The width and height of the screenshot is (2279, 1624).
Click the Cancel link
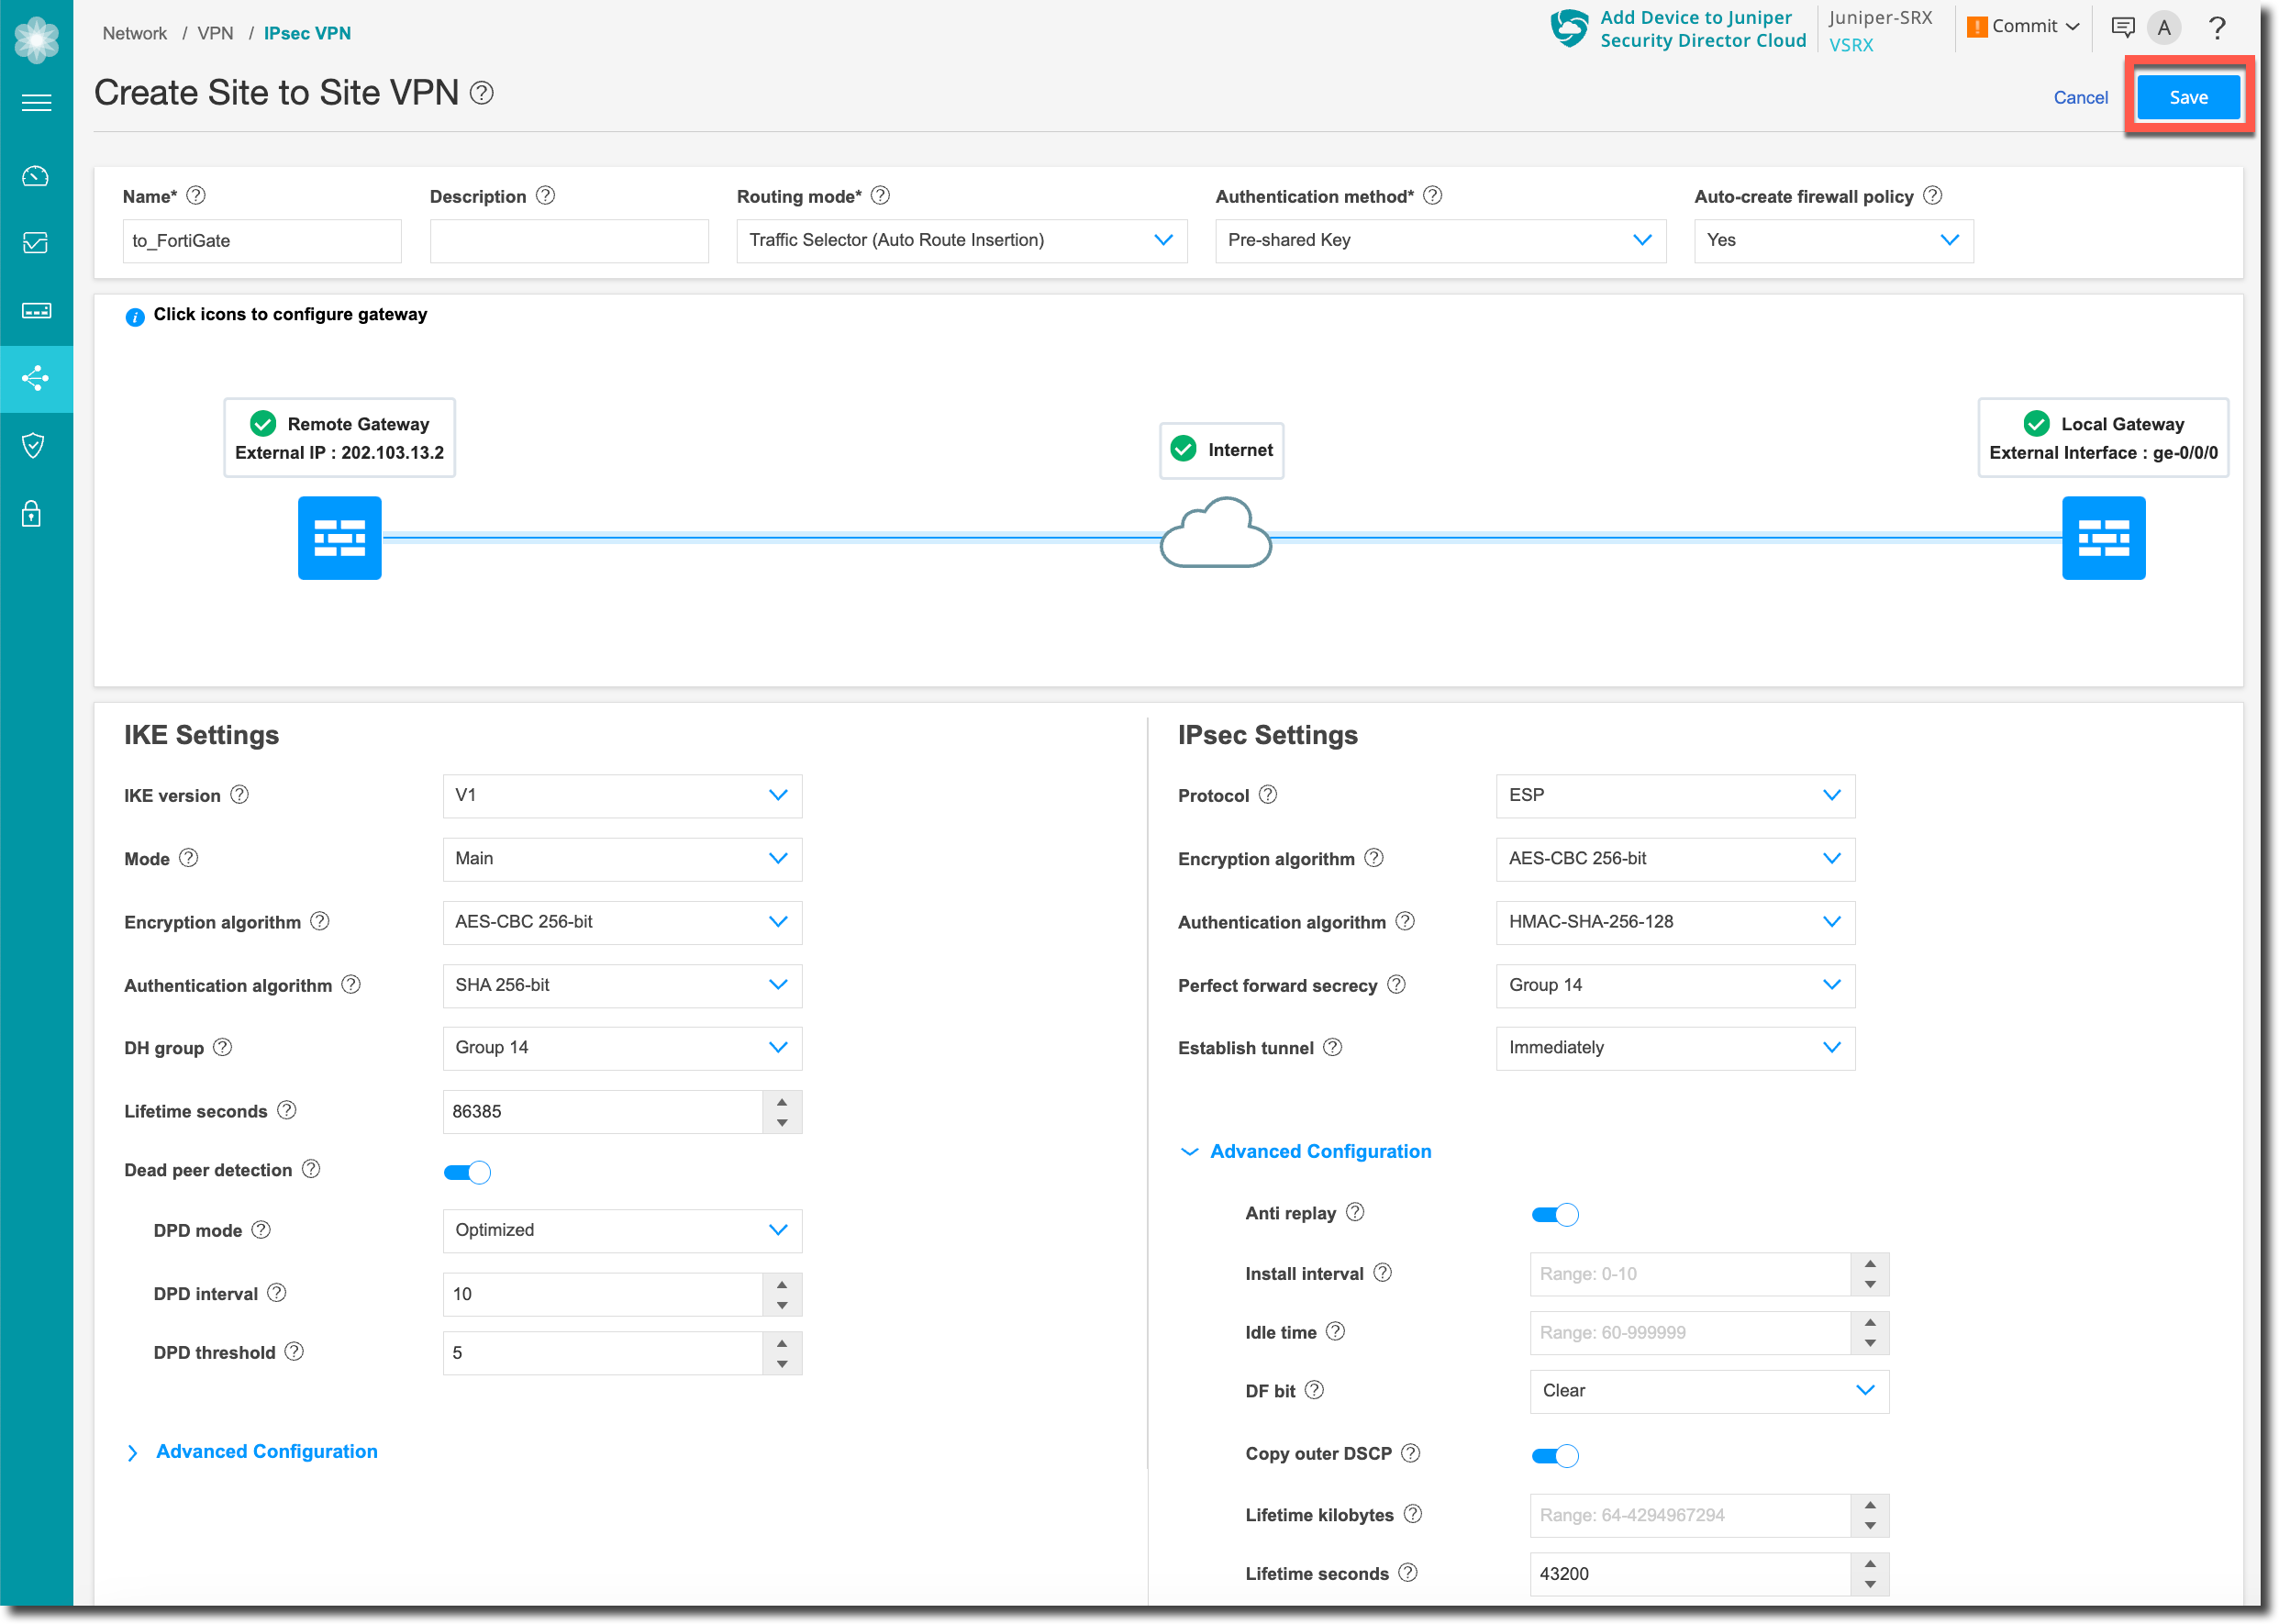tap(2079, 97)
